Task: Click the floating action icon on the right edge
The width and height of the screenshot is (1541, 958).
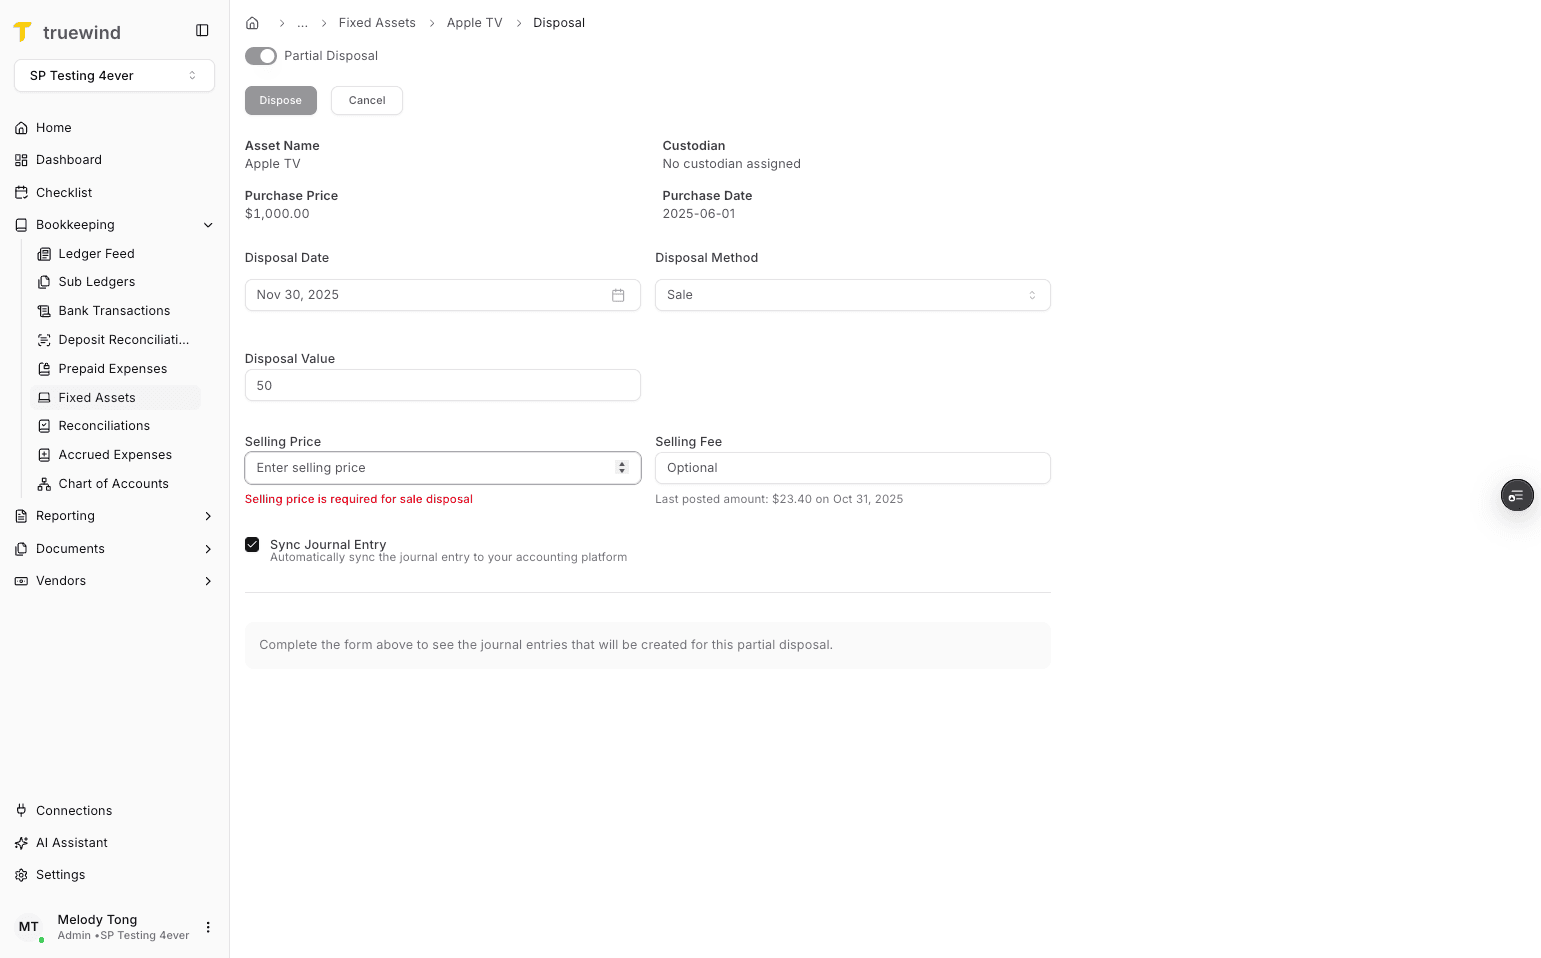Action: [x=1517, y=495]
